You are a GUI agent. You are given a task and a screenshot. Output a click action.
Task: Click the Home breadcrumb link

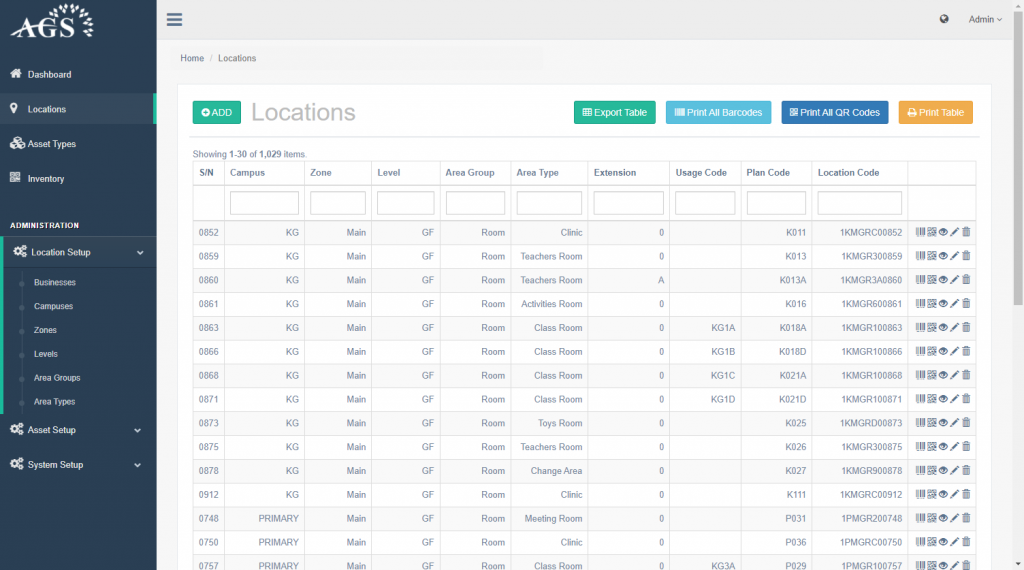pos(192,58)
